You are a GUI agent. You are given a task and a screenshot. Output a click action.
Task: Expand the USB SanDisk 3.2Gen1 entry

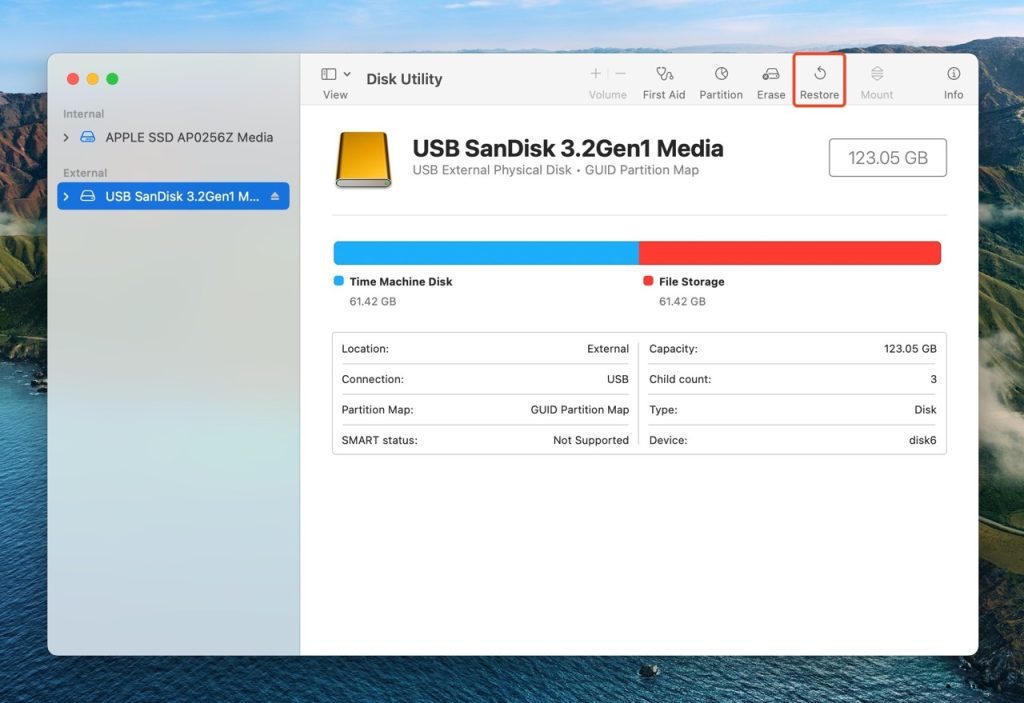pyautogui.click(x=65, y=196)
